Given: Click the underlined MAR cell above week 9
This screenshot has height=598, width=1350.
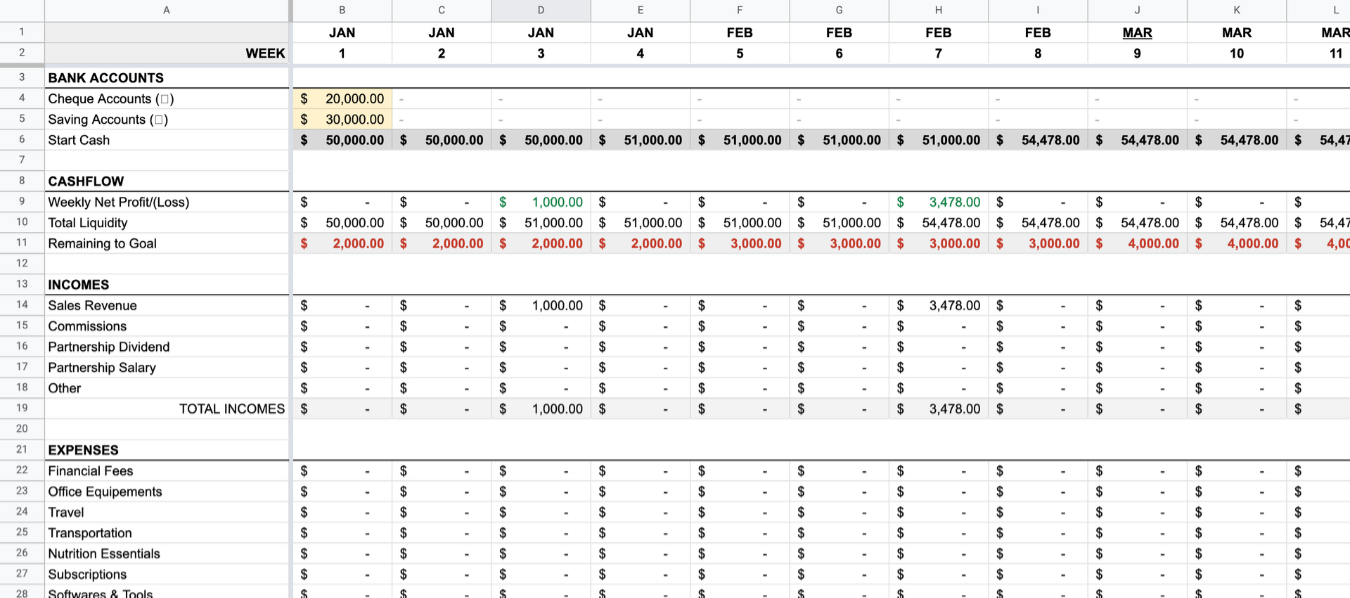Looking at the screenshot, I should pyautogui.click(x=1137, y=32).
